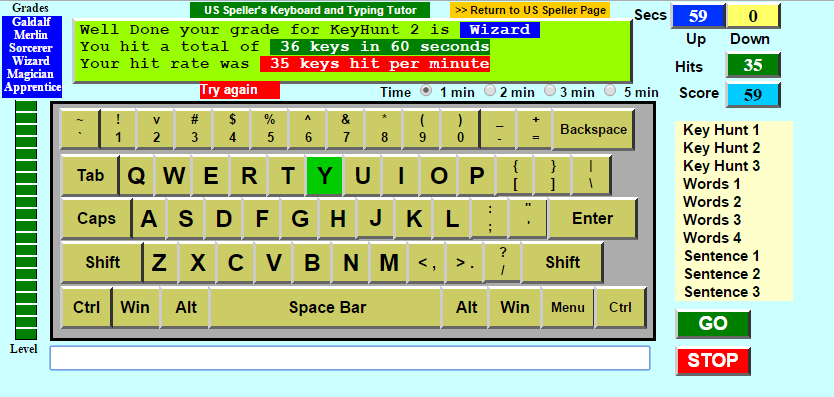Image resolution: width=834 pixels, height=397 pixels.
Task: Choose the Key Hunt 3 exercise
Action: [721, 166]
